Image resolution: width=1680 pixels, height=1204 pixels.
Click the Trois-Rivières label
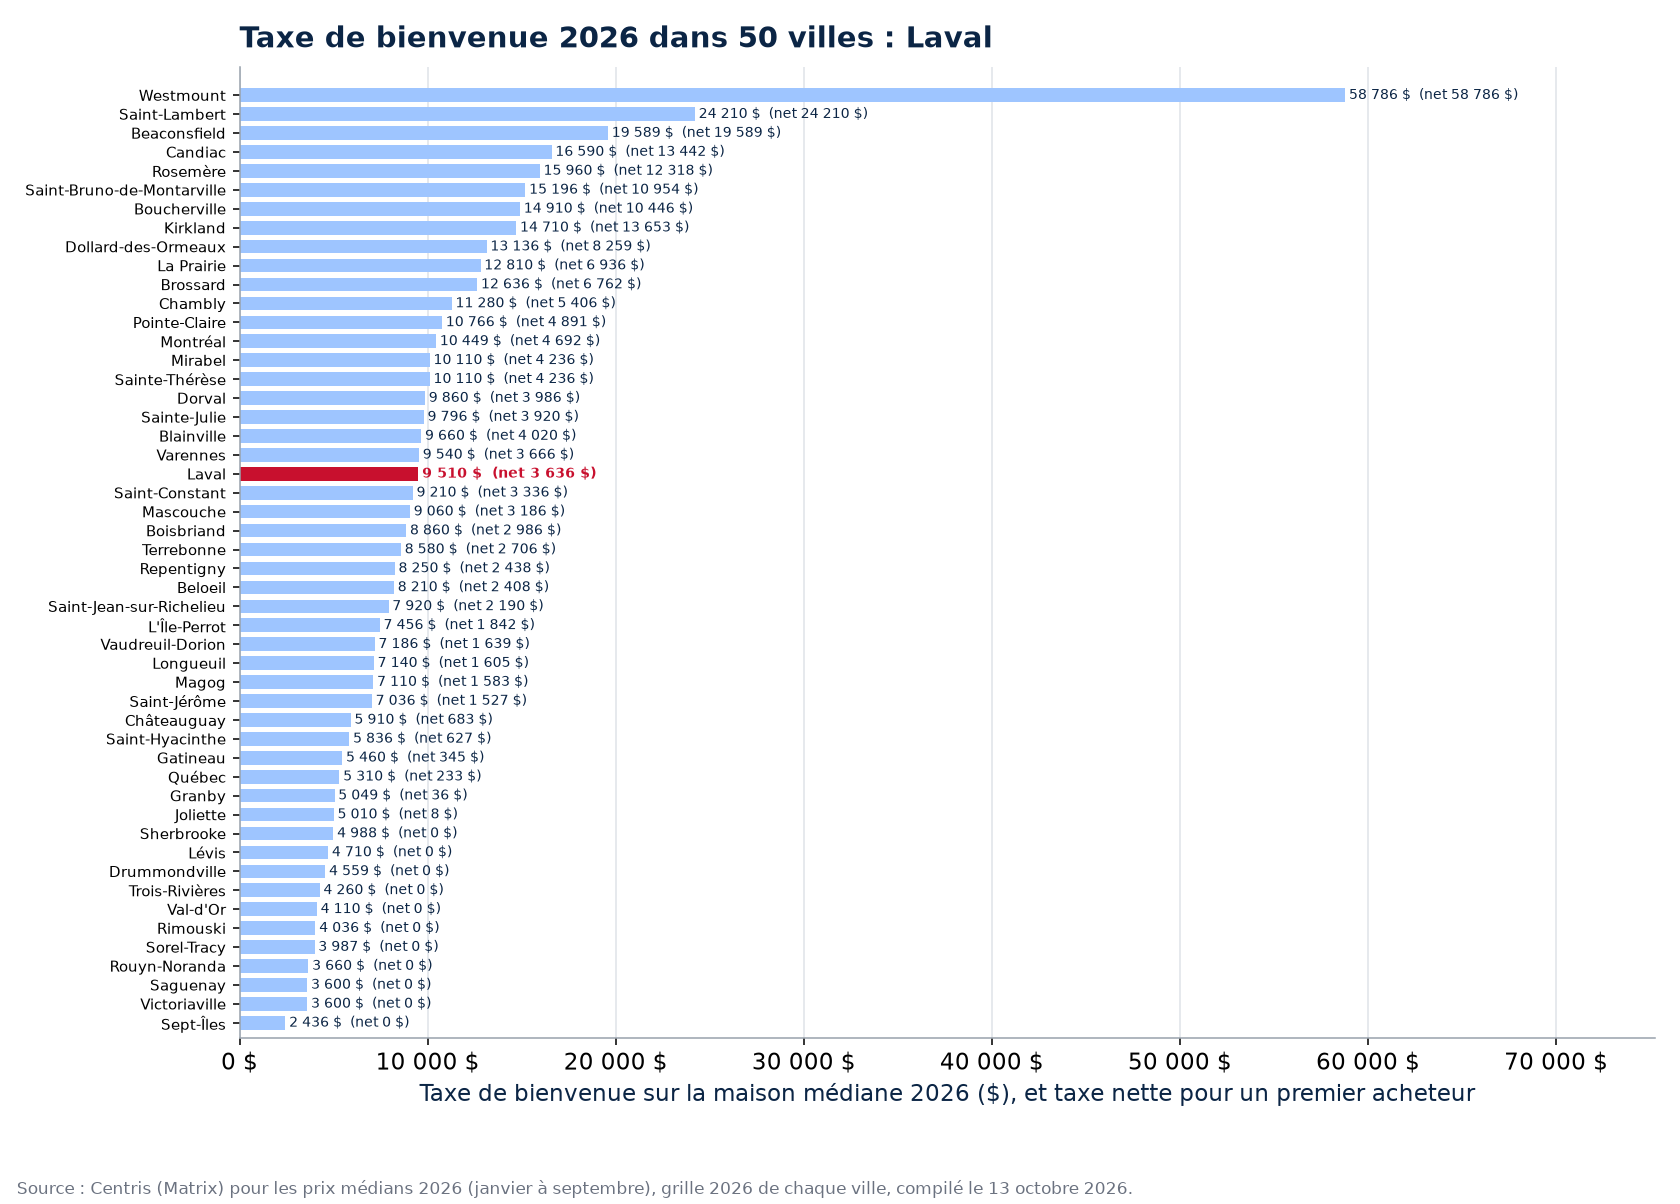177,892
